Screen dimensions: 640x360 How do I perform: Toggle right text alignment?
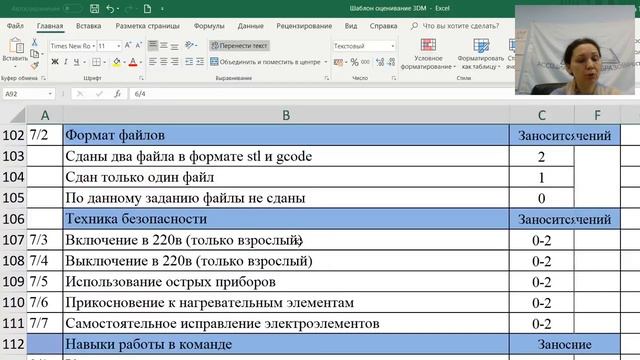(x=175, y=62)
